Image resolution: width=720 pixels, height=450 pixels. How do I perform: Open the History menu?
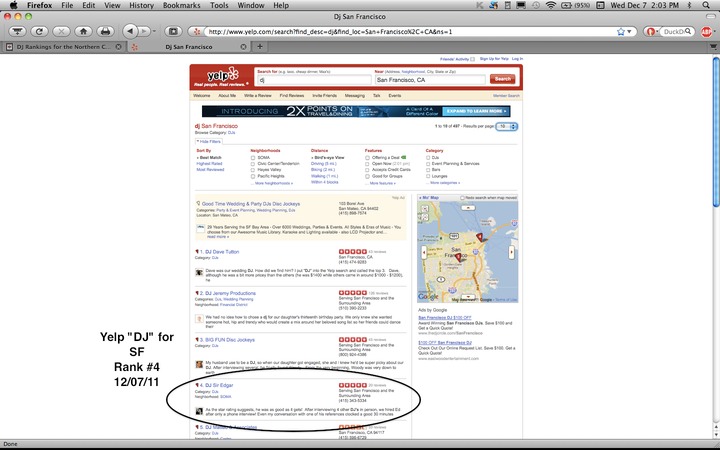pyautogui.click(x=141, y=6)
